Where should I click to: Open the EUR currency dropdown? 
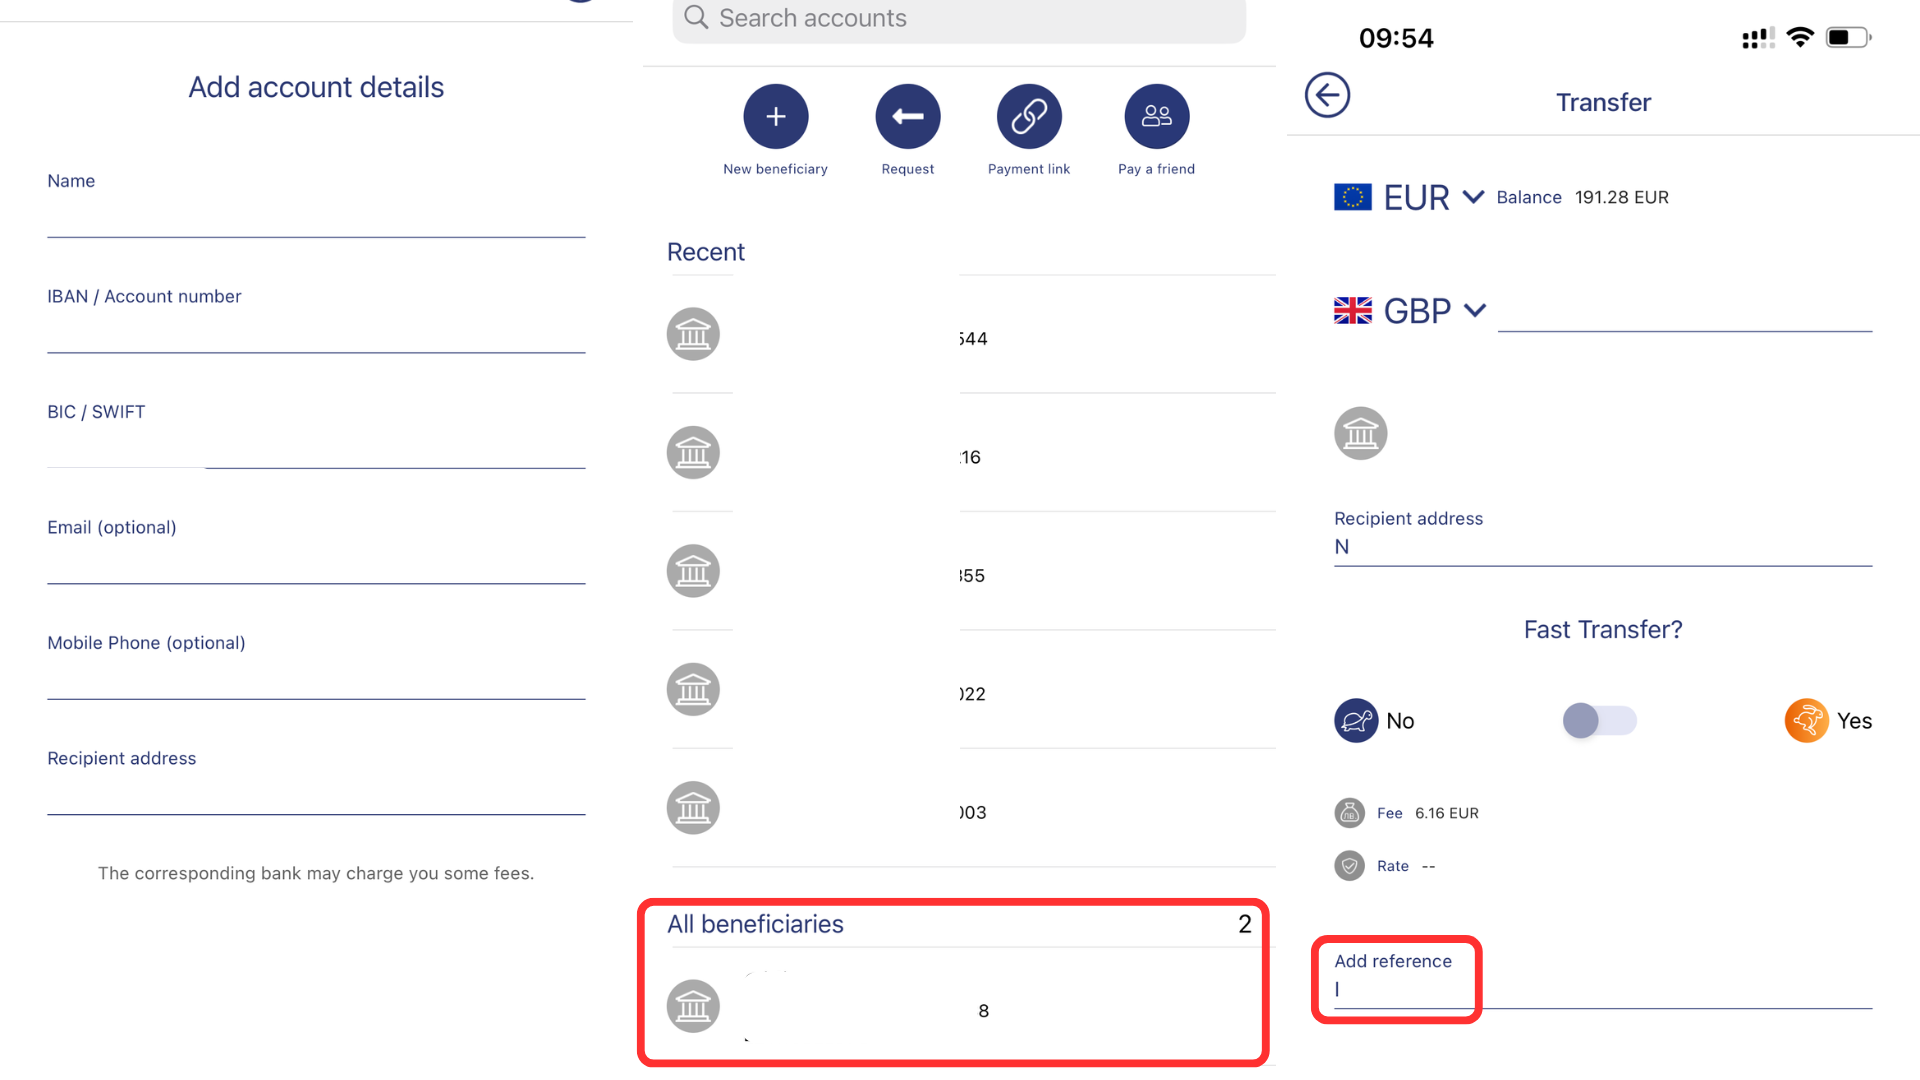[1472, 197]
